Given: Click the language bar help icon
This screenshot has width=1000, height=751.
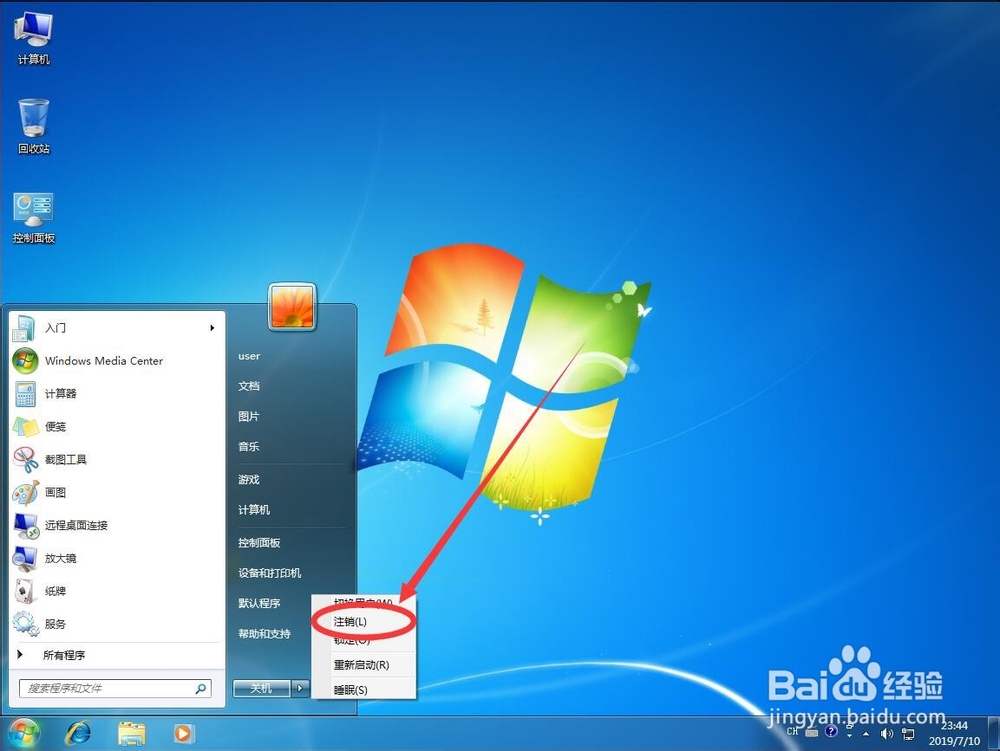Looking at the screenshot, I should point(830,731).
